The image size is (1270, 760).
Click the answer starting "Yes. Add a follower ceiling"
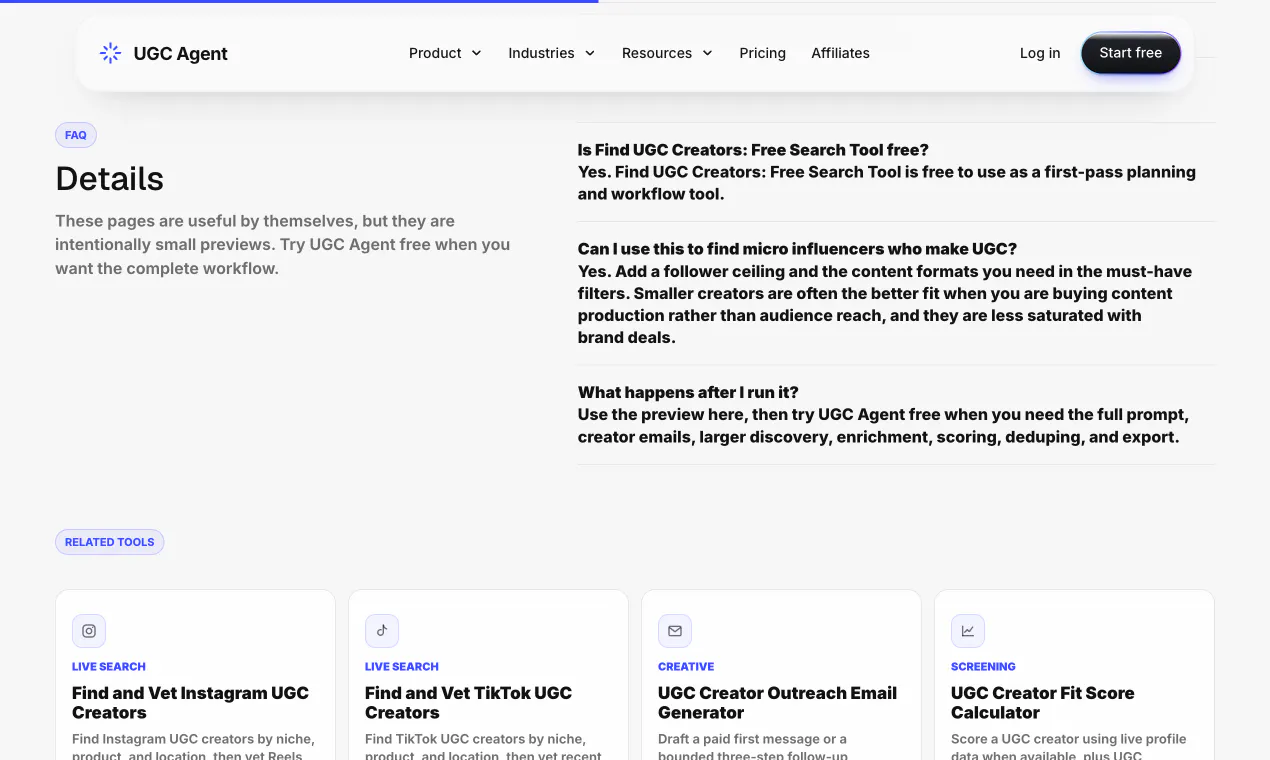click(x=885, y=304)
